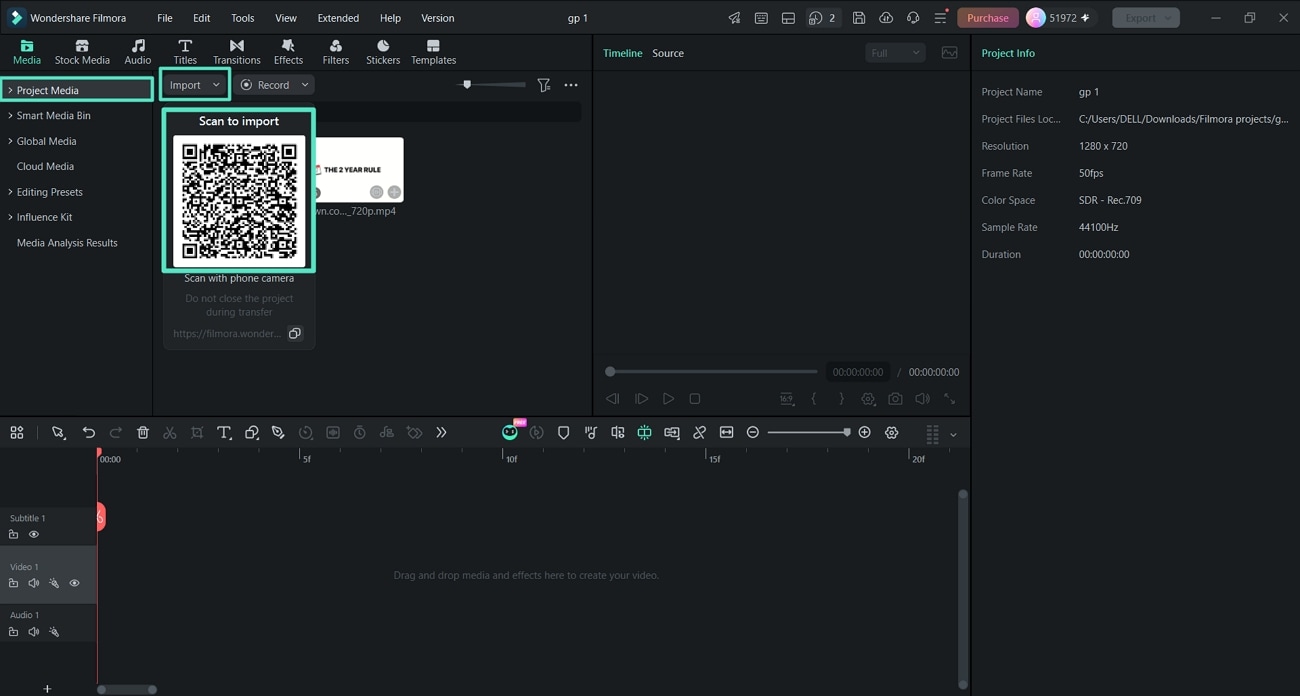Open the paper-plane share icon
Screen dimensions: 1300x696
coord(734,18)
